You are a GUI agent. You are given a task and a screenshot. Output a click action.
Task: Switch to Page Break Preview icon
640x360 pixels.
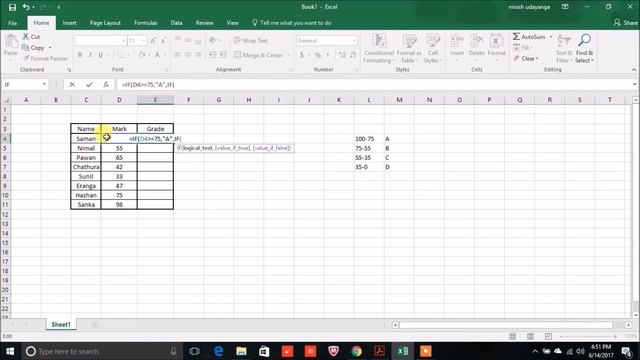coord(548,336)
